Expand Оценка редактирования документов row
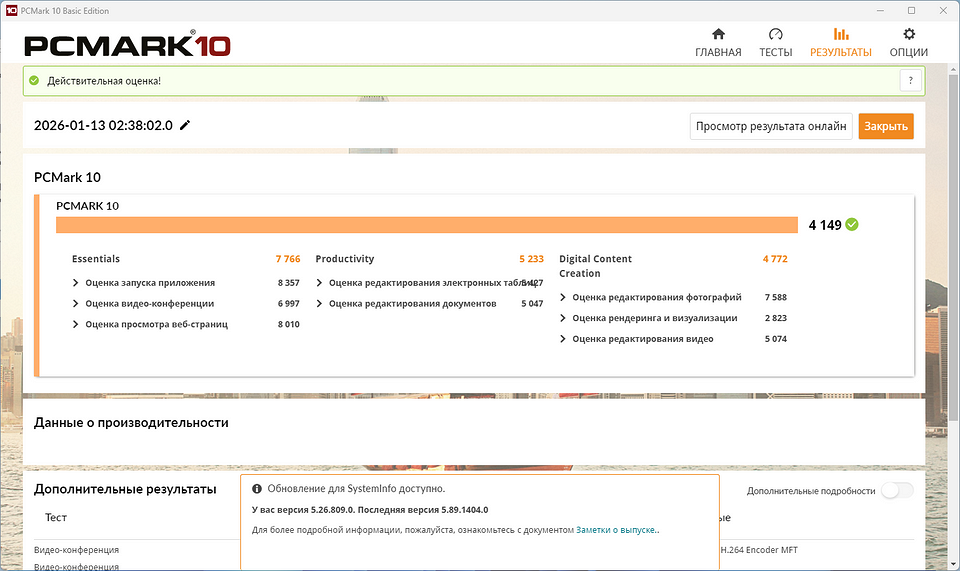 pos(319,304)
